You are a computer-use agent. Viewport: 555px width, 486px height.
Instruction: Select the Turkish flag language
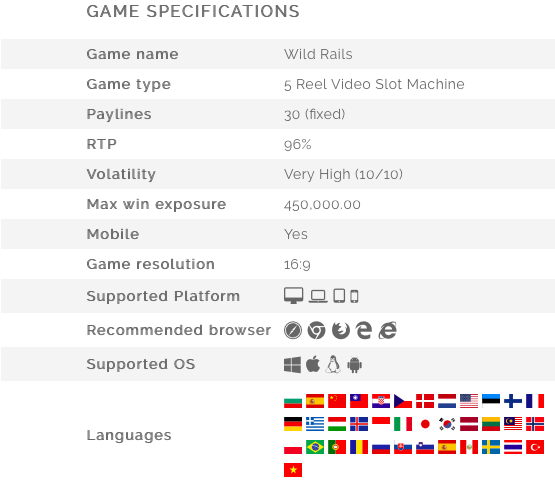coord(535,447)
